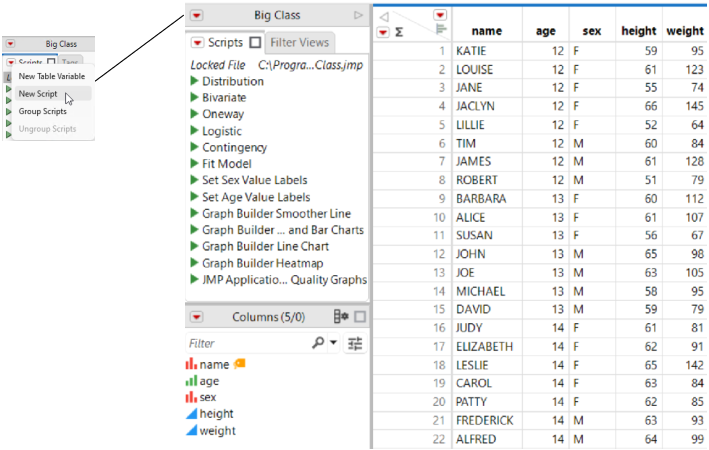Screen dimensions: 709x450
Task: Run the Distribution script
Action: click(194, 81)
